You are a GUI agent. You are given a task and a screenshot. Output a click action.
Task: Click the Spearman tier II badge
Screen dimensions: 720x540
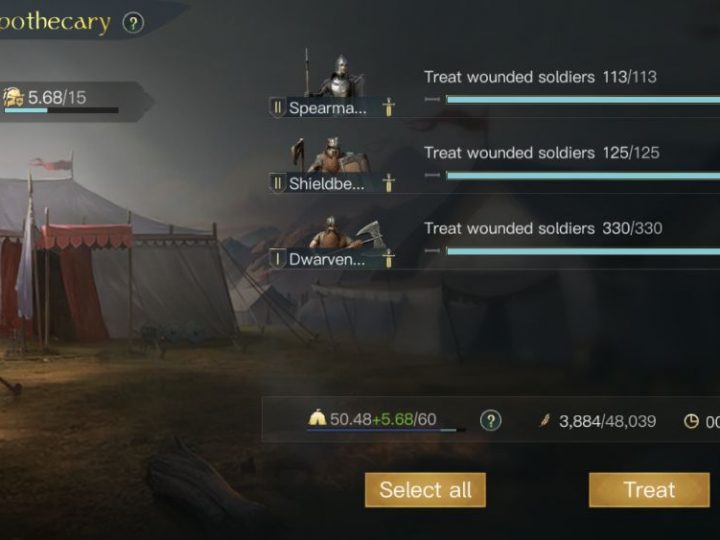click(277, 108)
